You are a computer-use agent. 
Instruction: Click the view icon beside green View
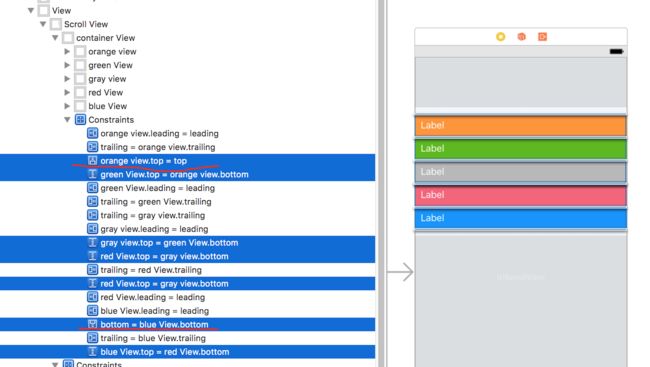click(x=80, y=65)
